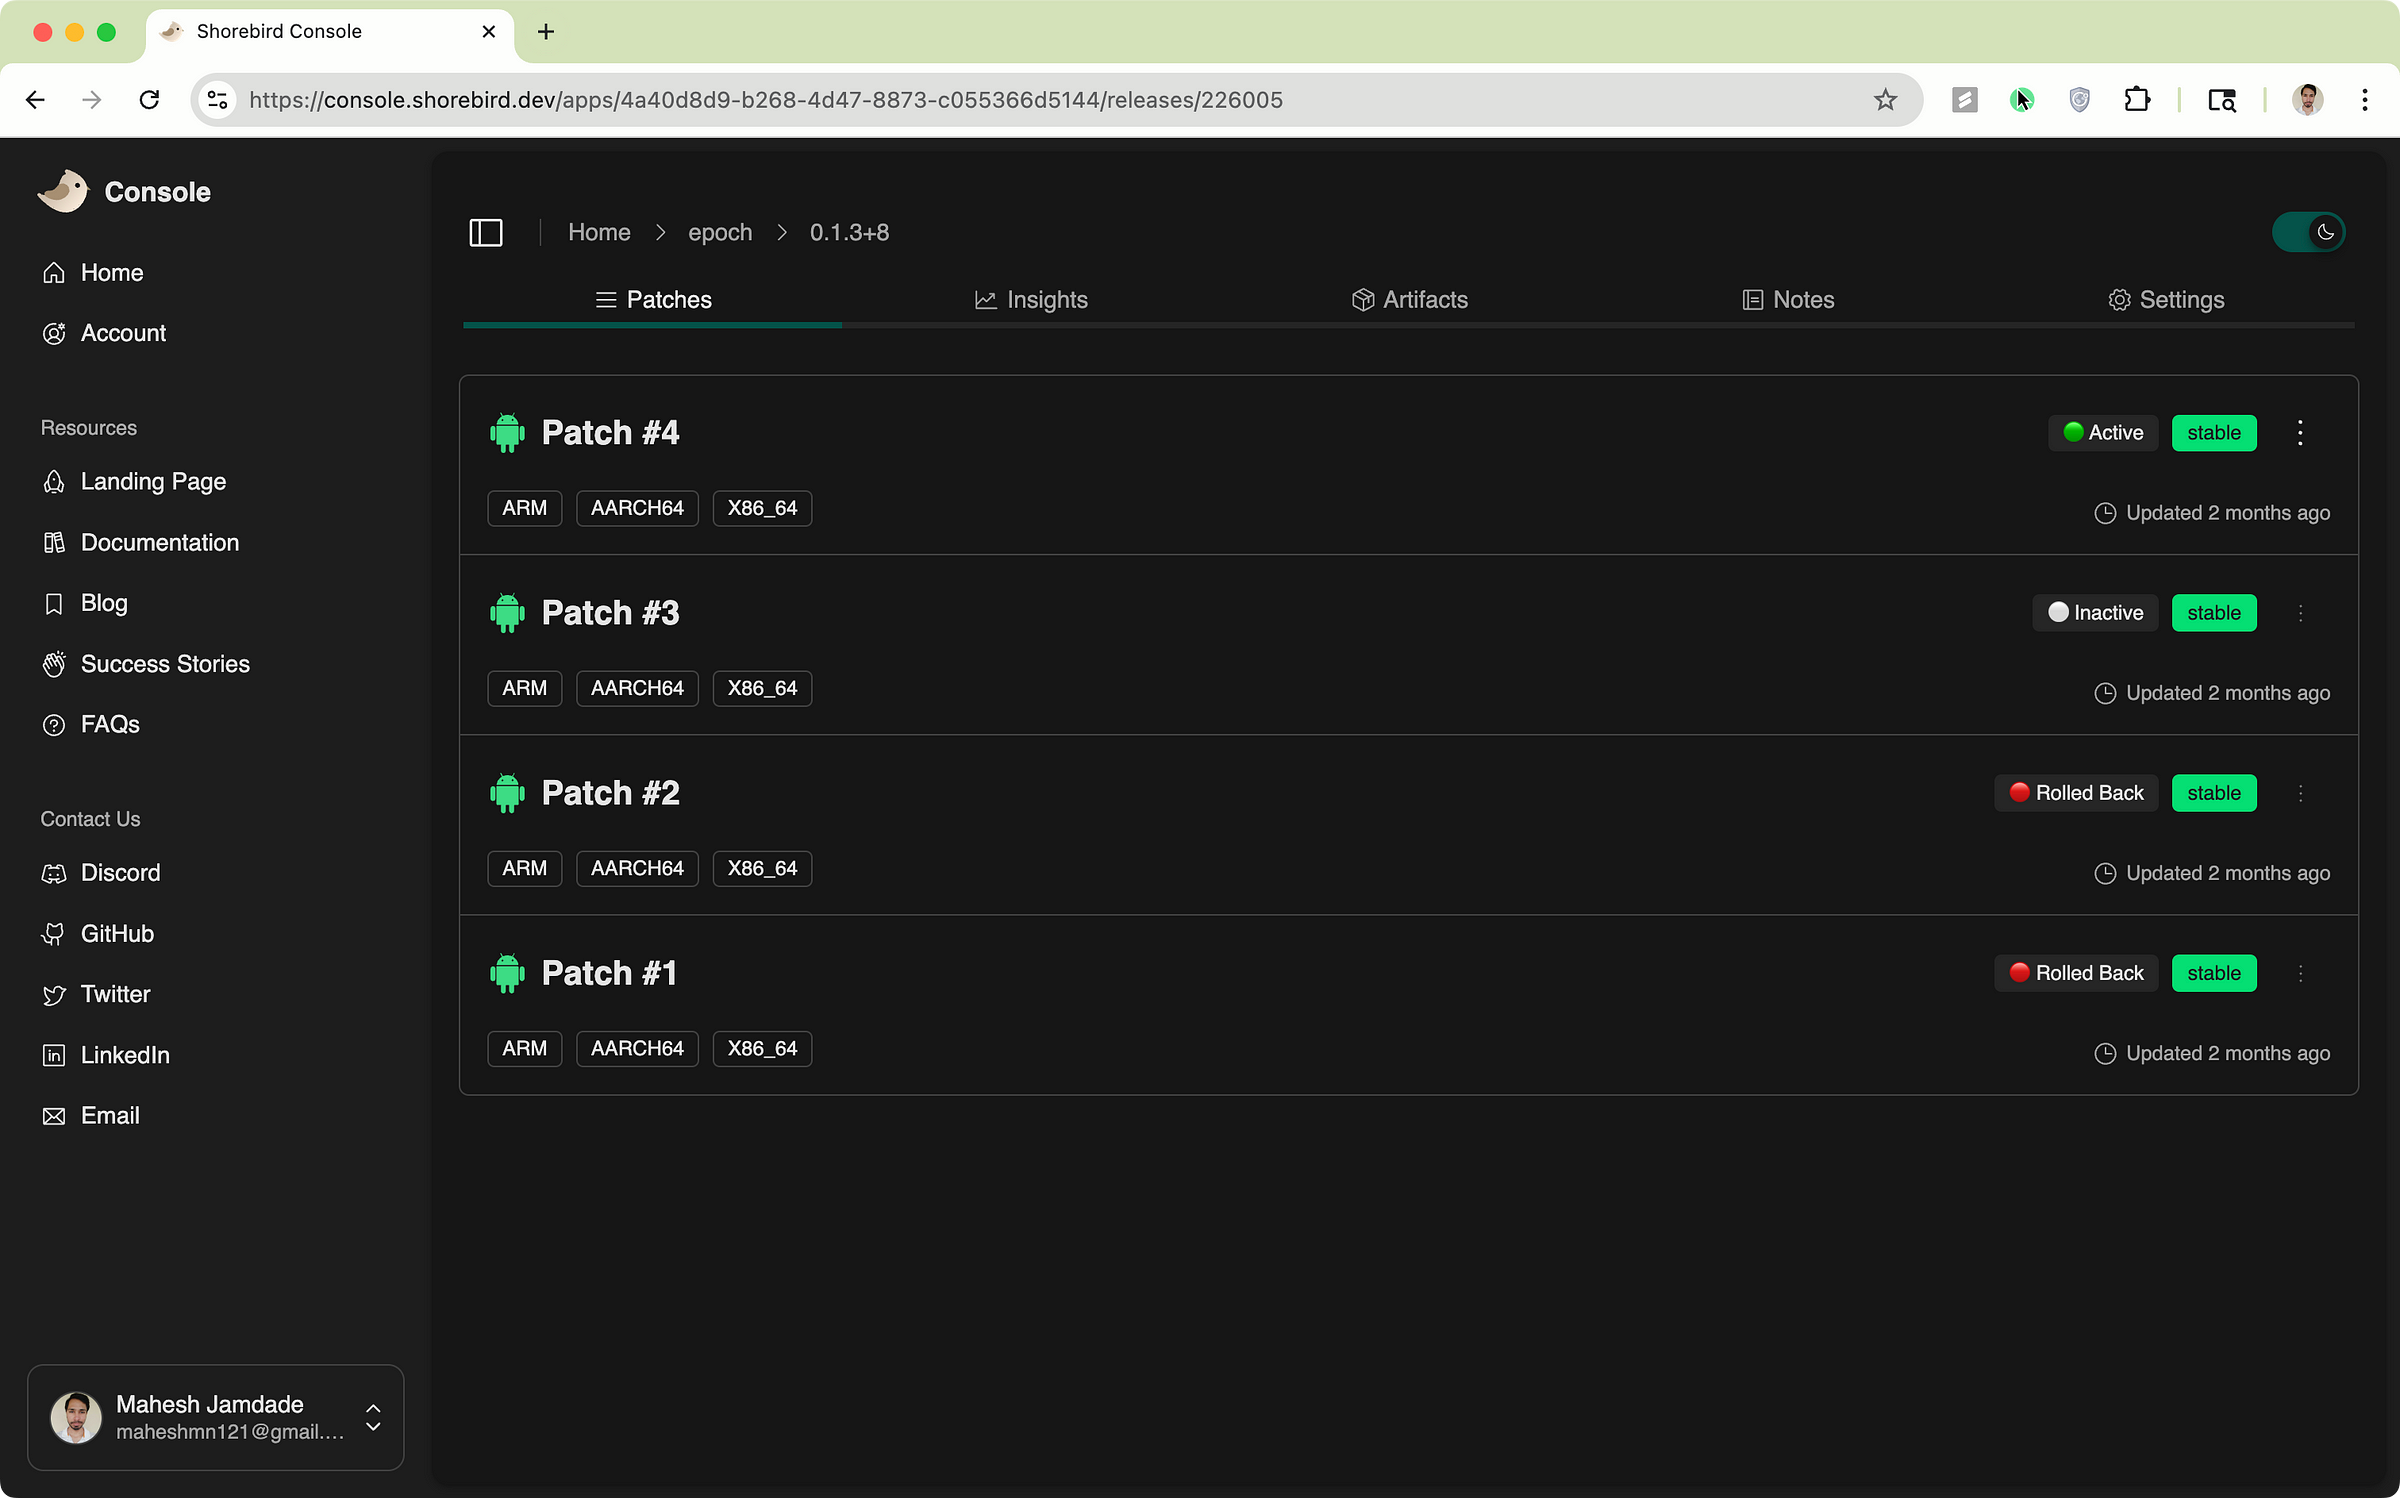Click the browser address bar URL
2400x1498 pixels.
click(x=765, y=100)
